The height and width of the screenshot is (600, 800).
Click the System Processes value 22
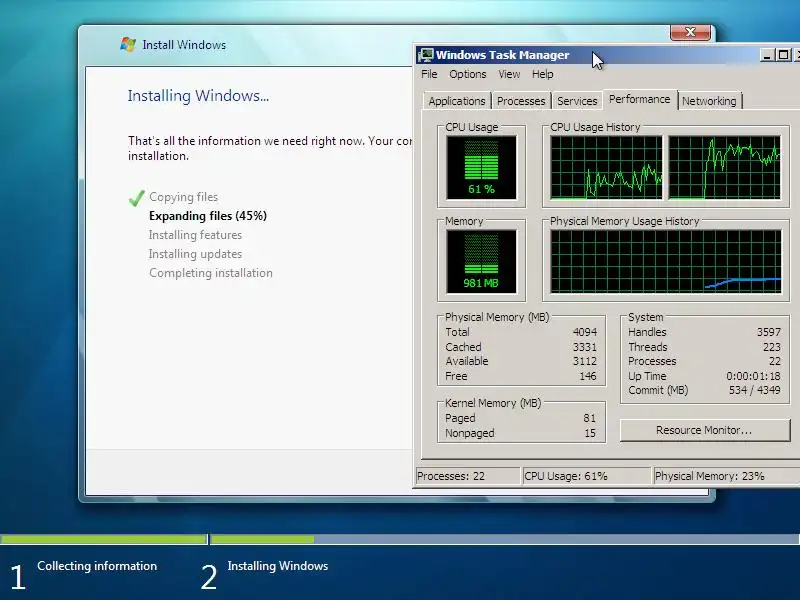(x=775, y=361)
